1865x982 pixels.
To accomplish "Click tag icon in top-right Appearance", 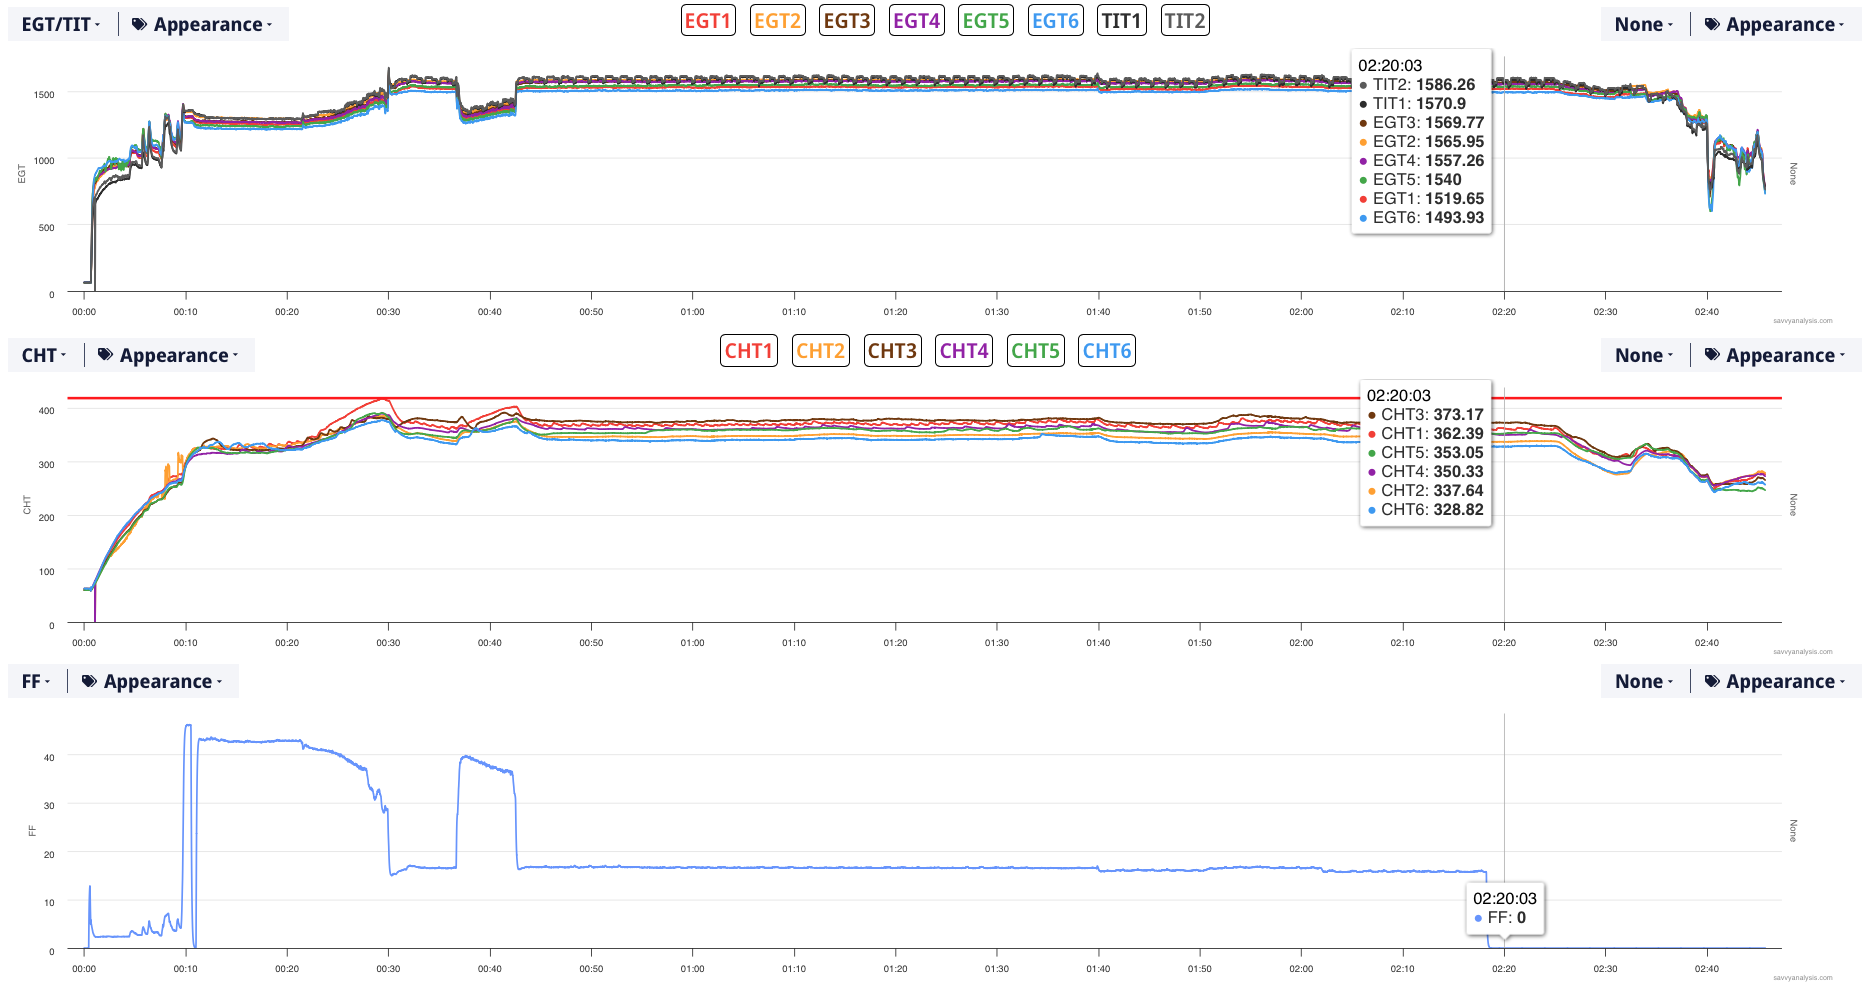I will tap(1712, 25).
